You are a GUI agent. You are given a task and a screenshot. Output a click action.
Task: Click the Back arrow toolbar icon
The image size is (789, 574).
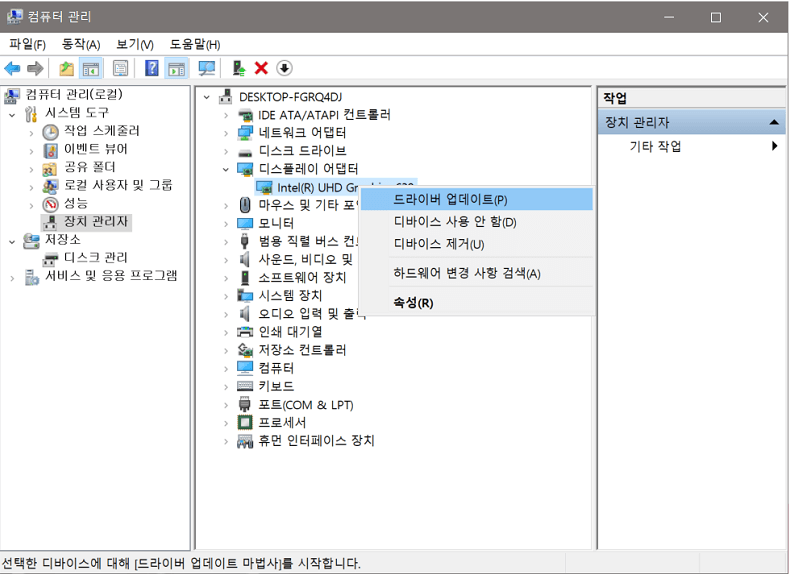coord(12,68)
